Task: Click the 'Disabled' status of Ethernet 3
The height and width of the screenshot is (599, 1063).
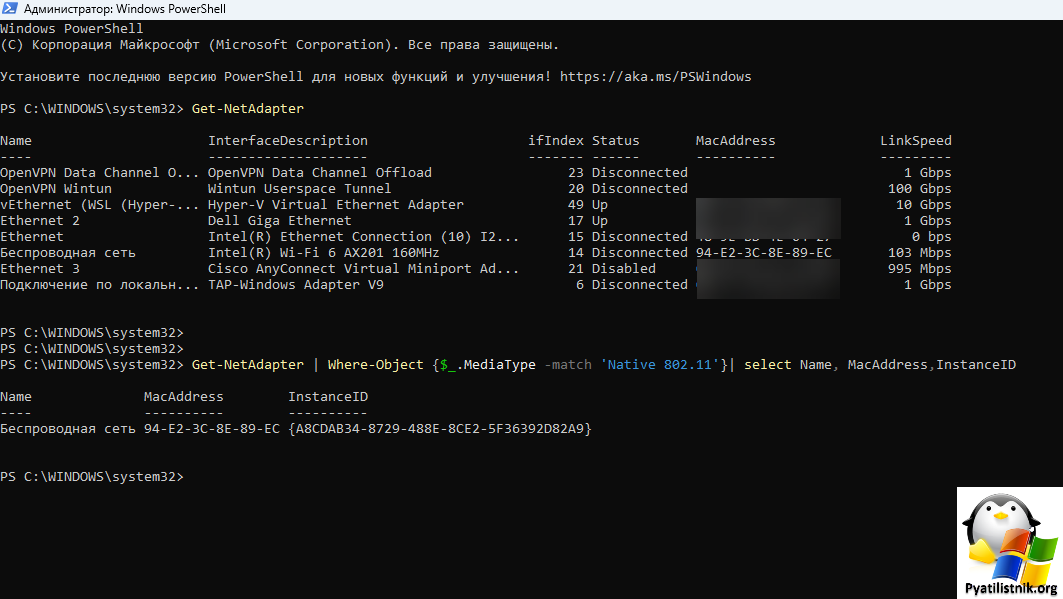Action: click(x=624, y=269)
